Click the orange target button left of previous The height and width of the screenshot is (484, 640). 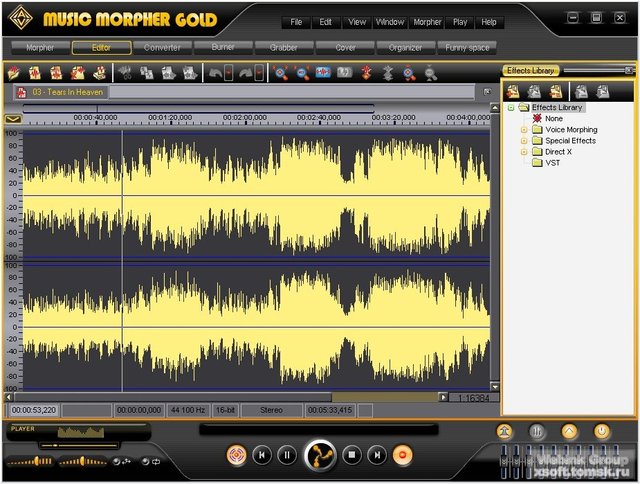pyautogui.click(x=237, y=455)
